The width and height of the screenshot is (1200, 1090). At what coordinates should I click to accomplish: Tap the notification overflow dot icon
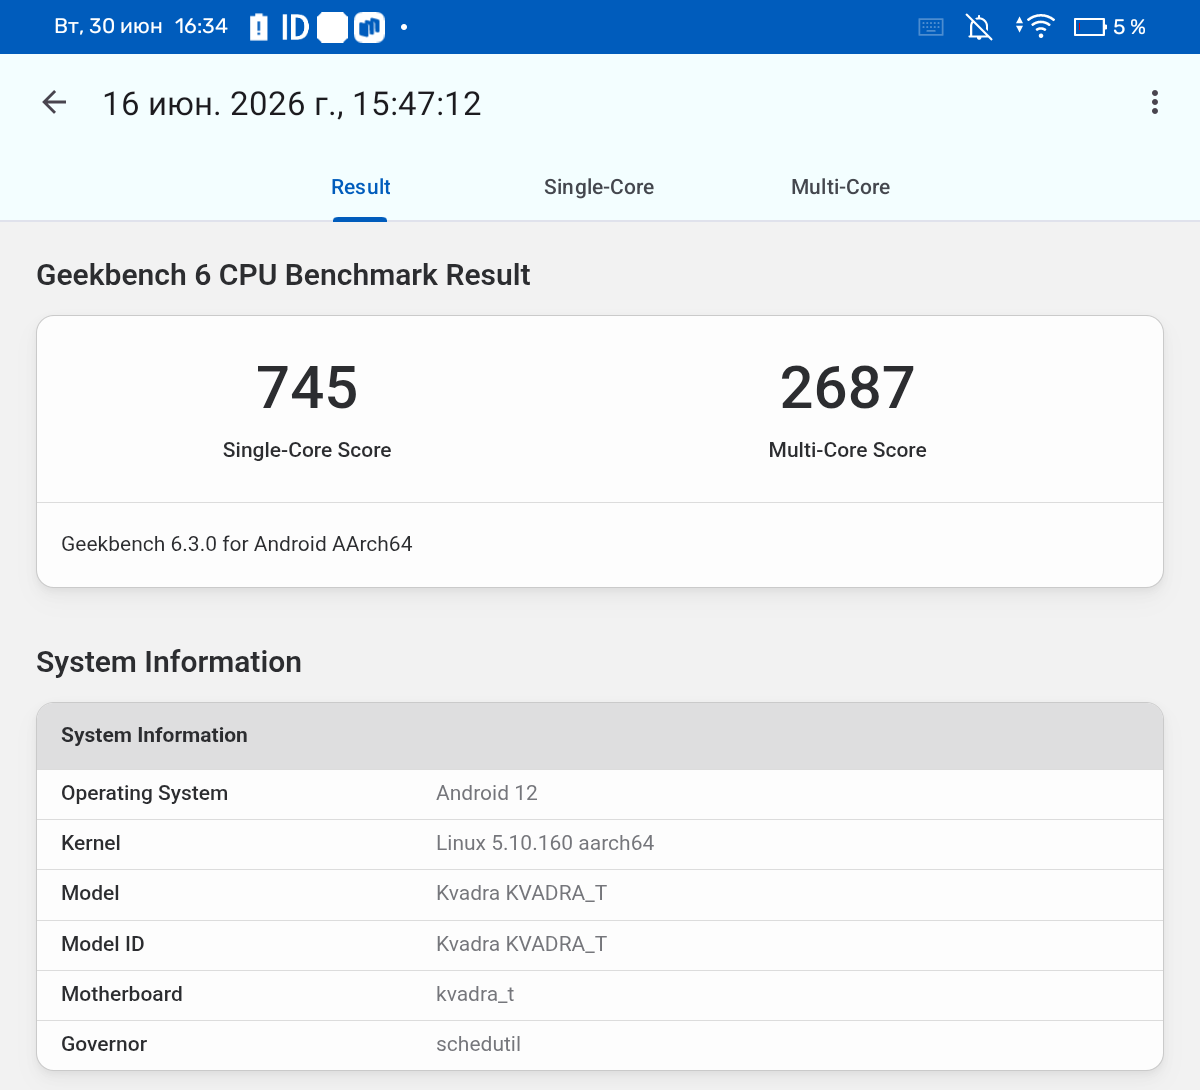tap(404, 27)
